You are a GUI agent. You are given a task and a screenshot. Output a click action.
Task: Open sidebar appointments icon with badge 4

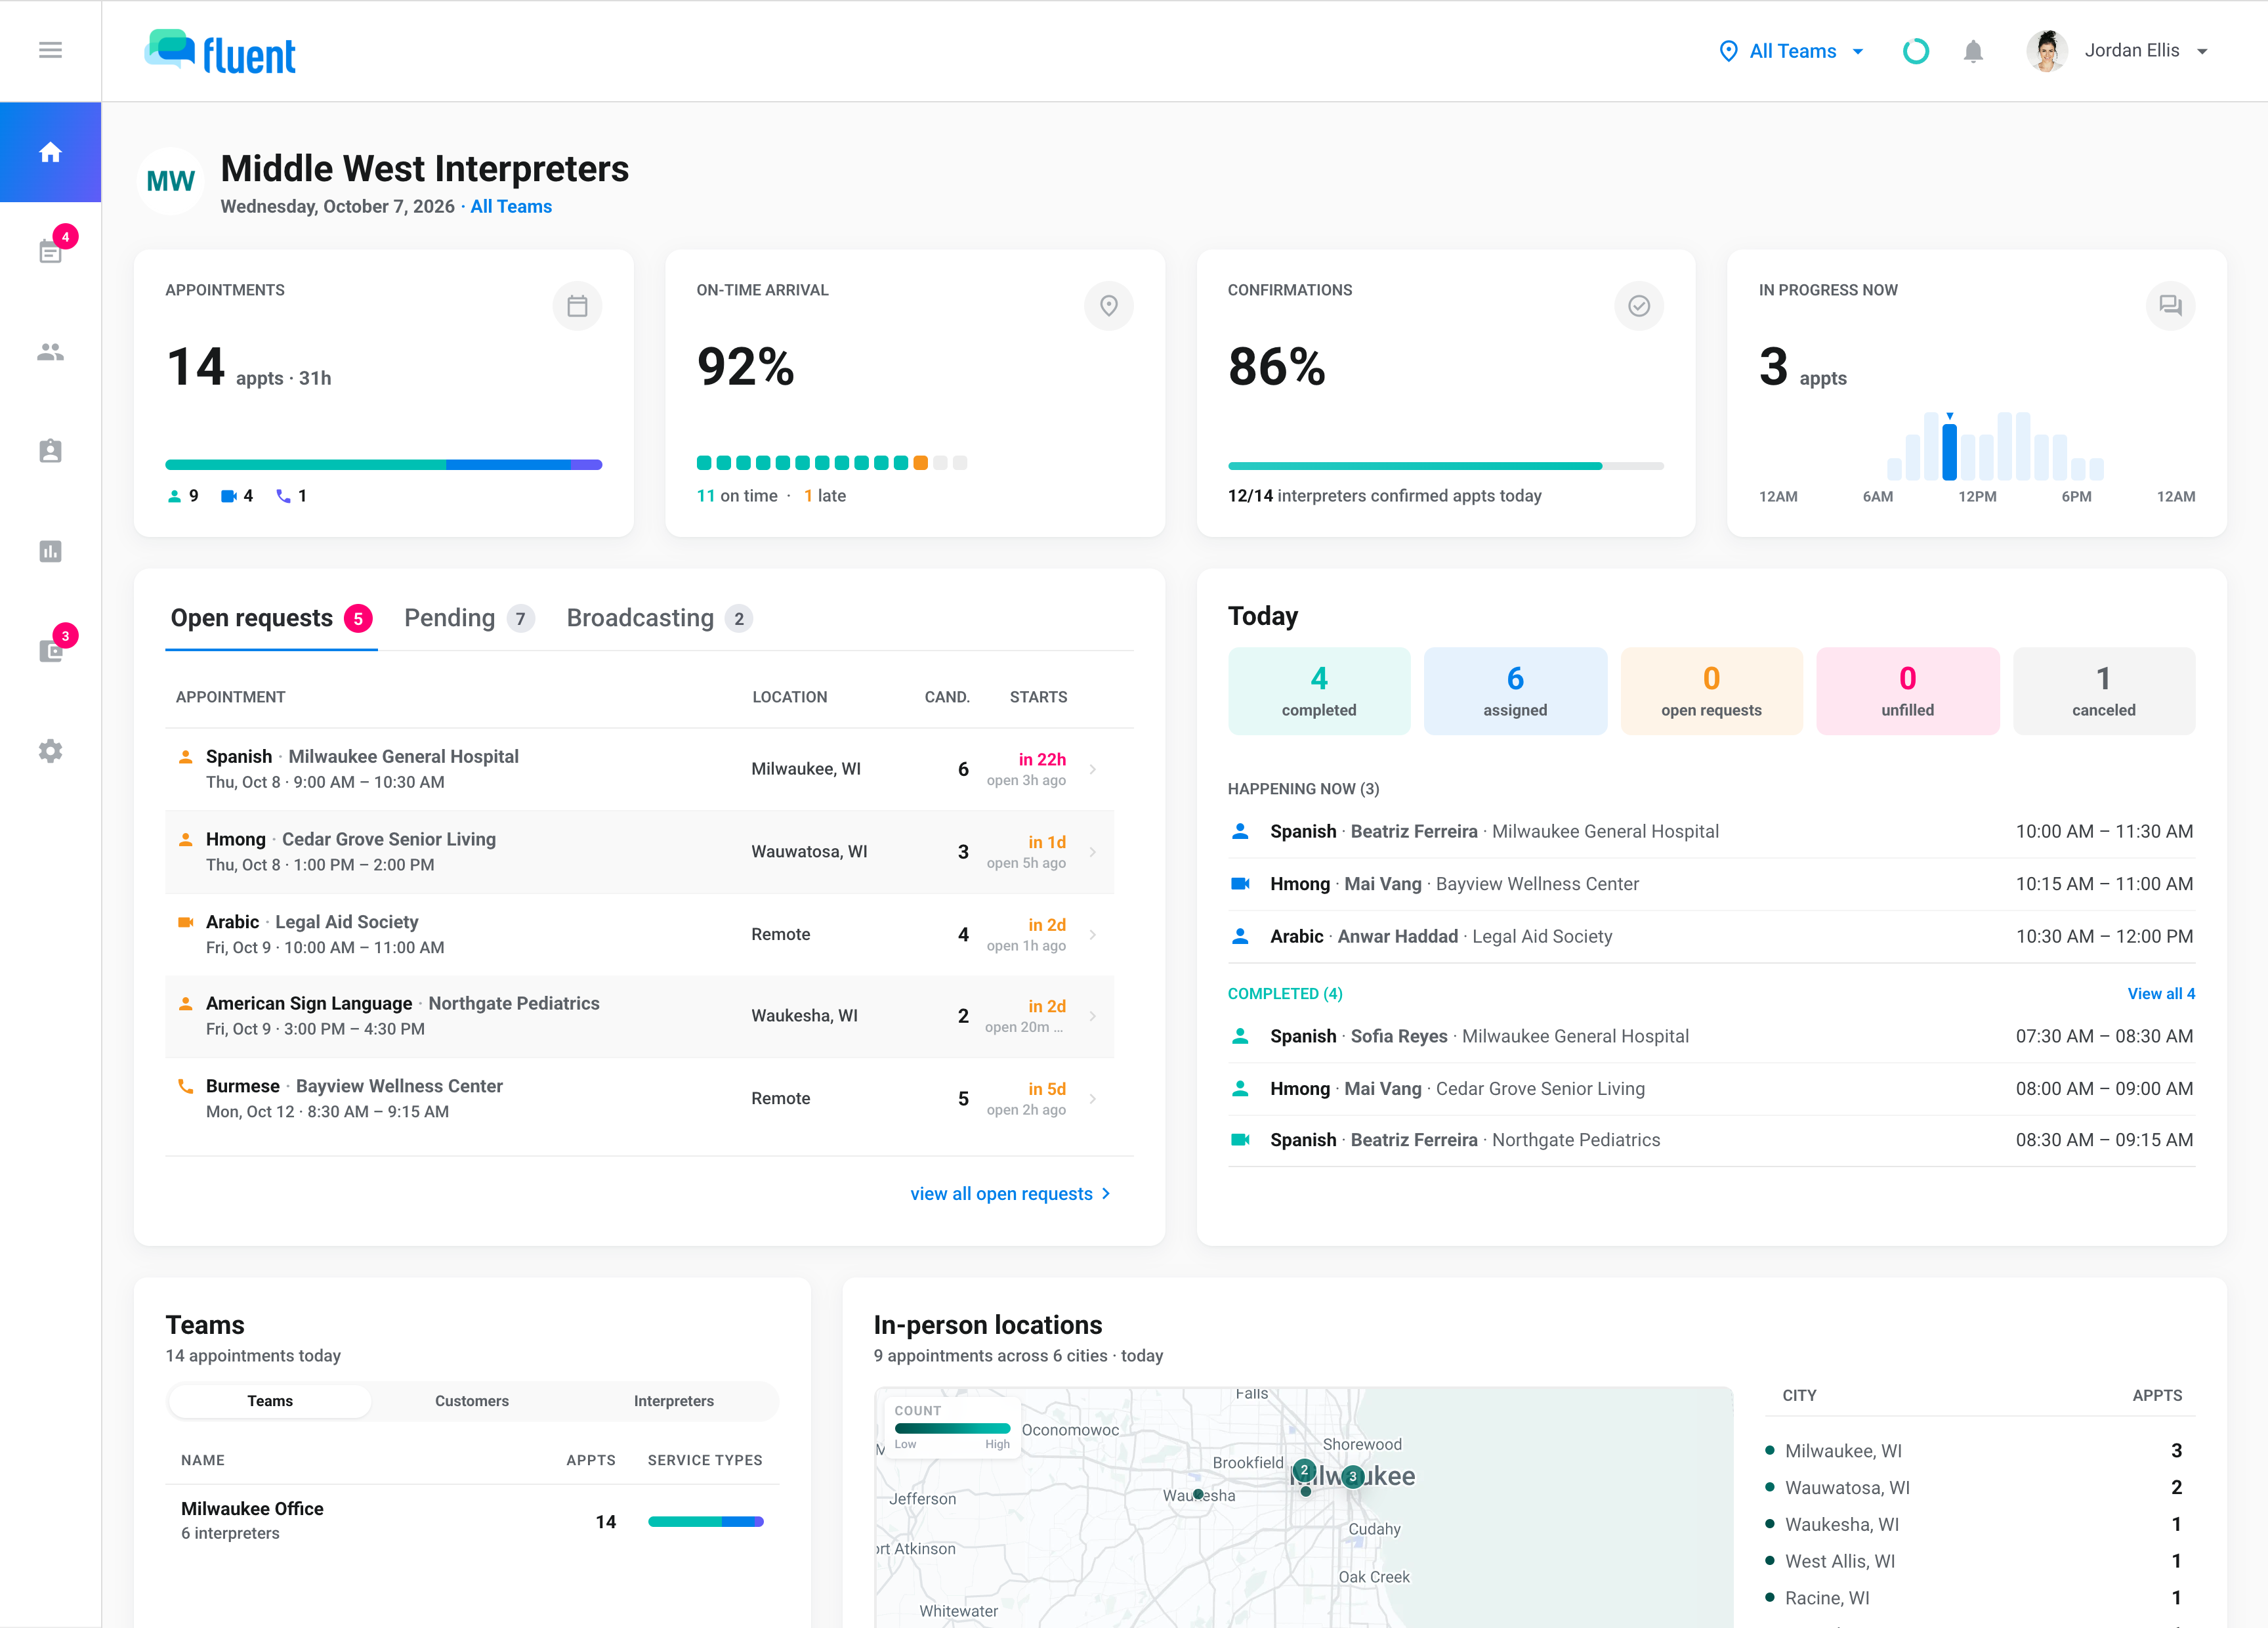(50, 251)
